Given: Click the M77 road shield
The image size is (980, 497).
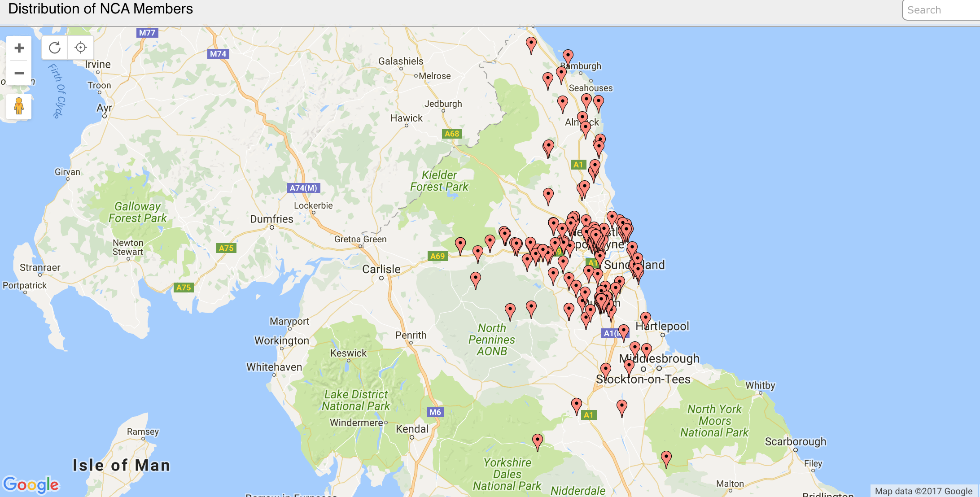Looking at the screenshot, I should coord(148,33).
